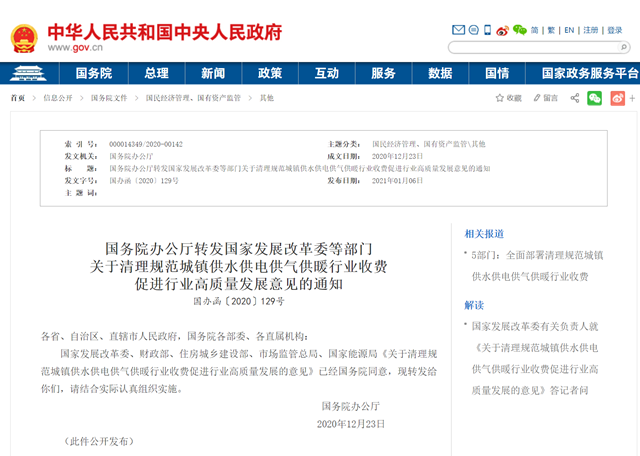This screenshot has width=640, height=456.
Task: Switch language to EN
Action: 569,30
